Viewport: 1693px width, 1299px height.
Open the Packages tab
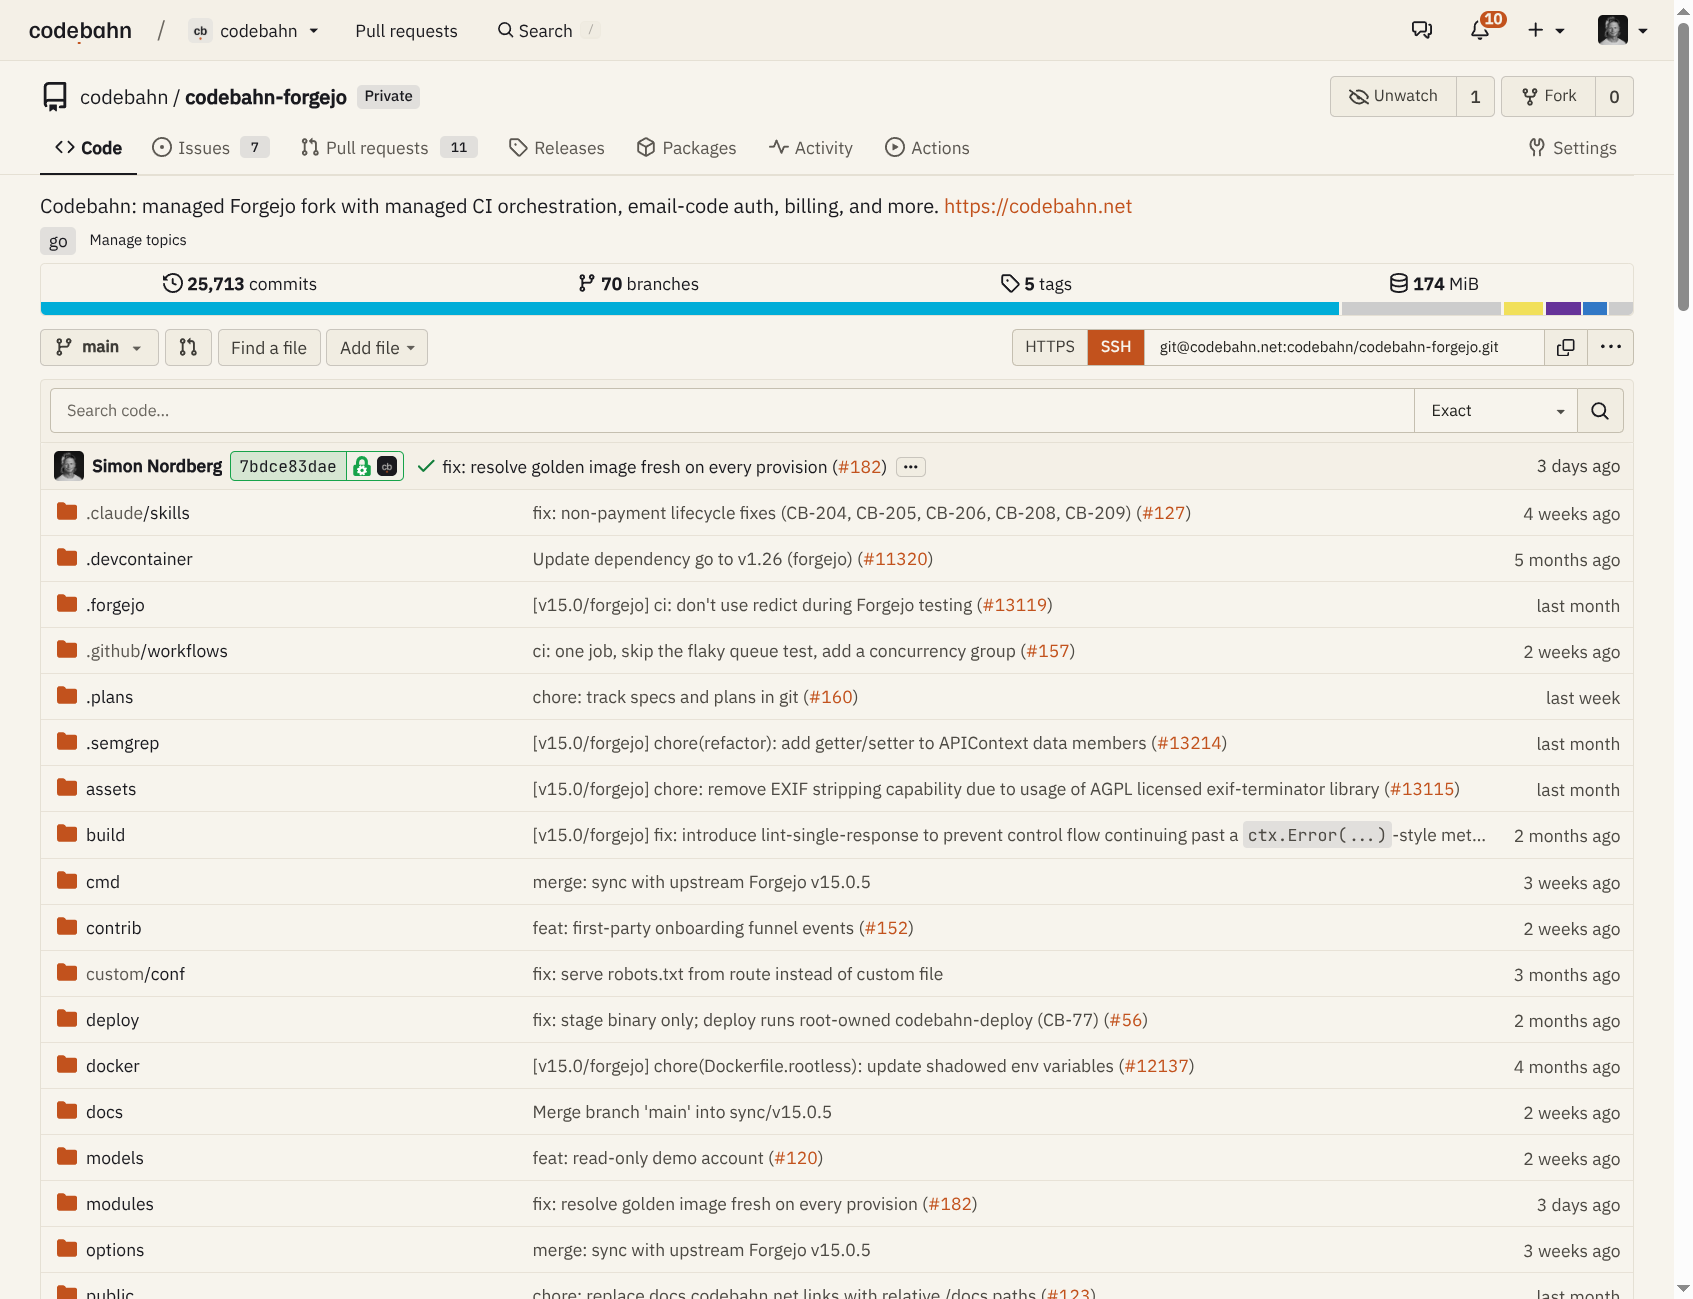point(686,148)
